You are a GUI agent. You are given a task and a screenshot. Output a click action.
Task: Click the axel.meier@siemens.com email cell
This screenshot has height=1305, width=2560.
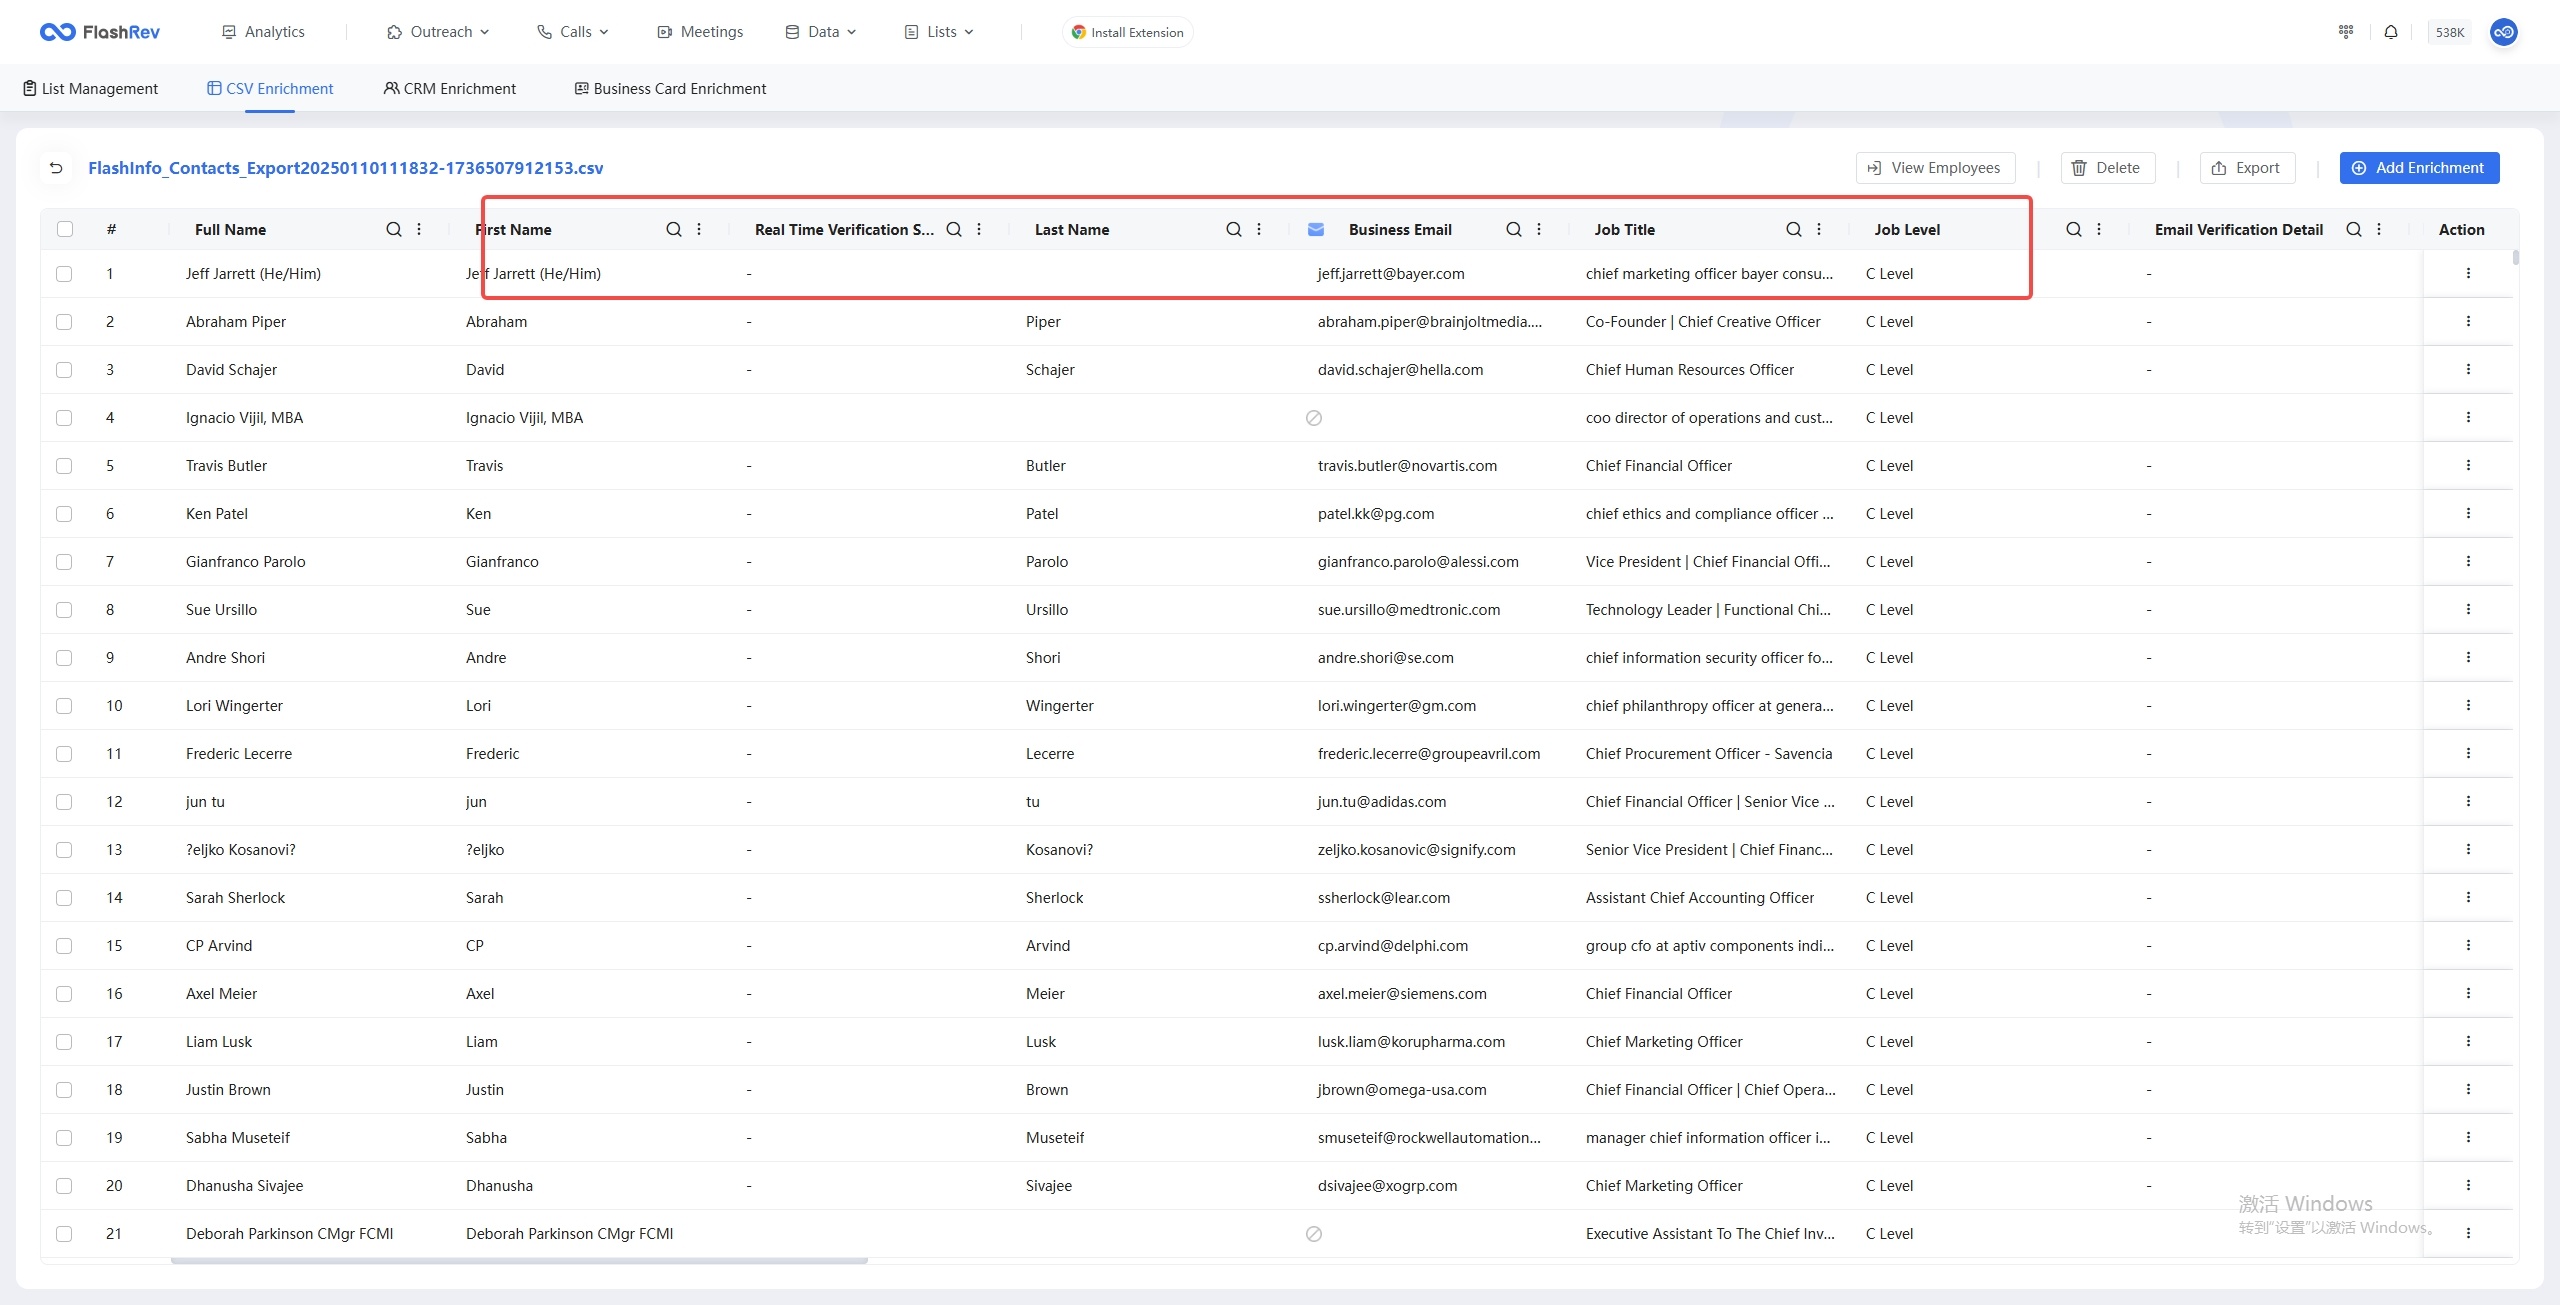(1402, 993)
